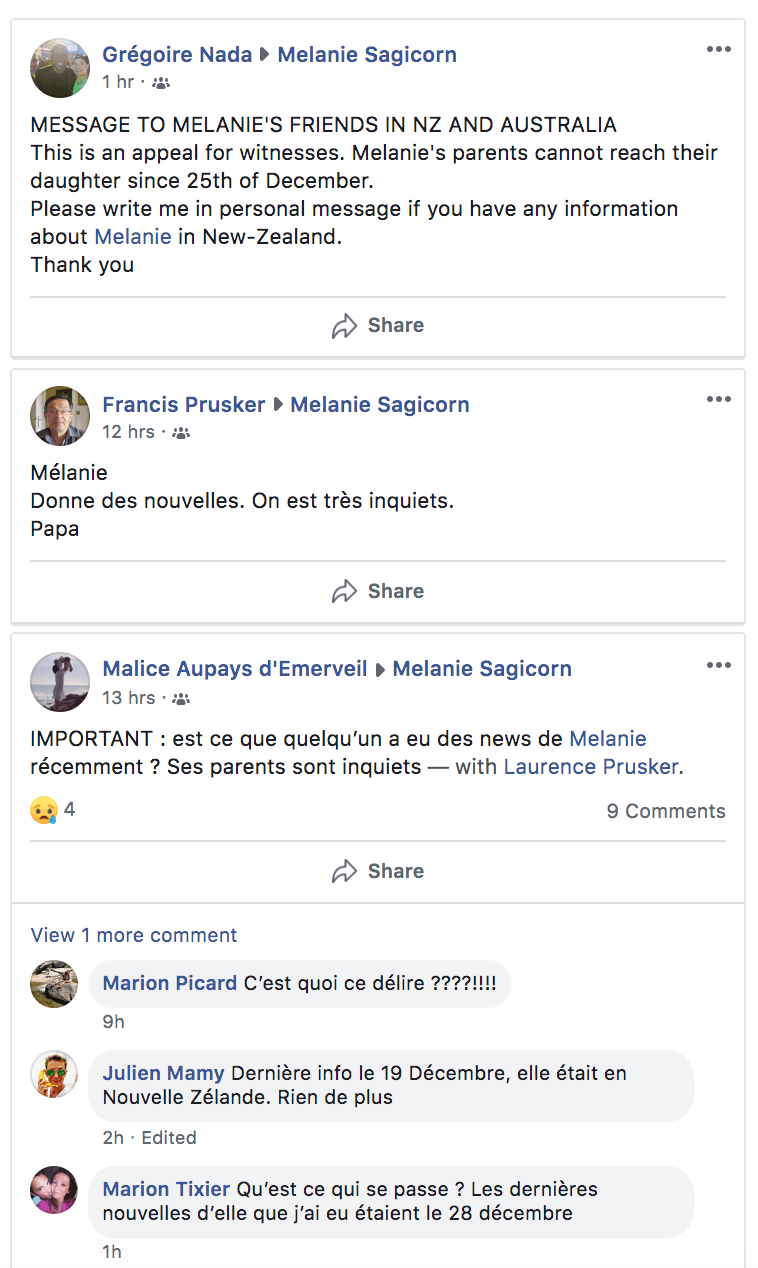Screen dimensions: 758x1268
Task: Open Francis Prusker's profile picture
Action: [x=60, y=416]
